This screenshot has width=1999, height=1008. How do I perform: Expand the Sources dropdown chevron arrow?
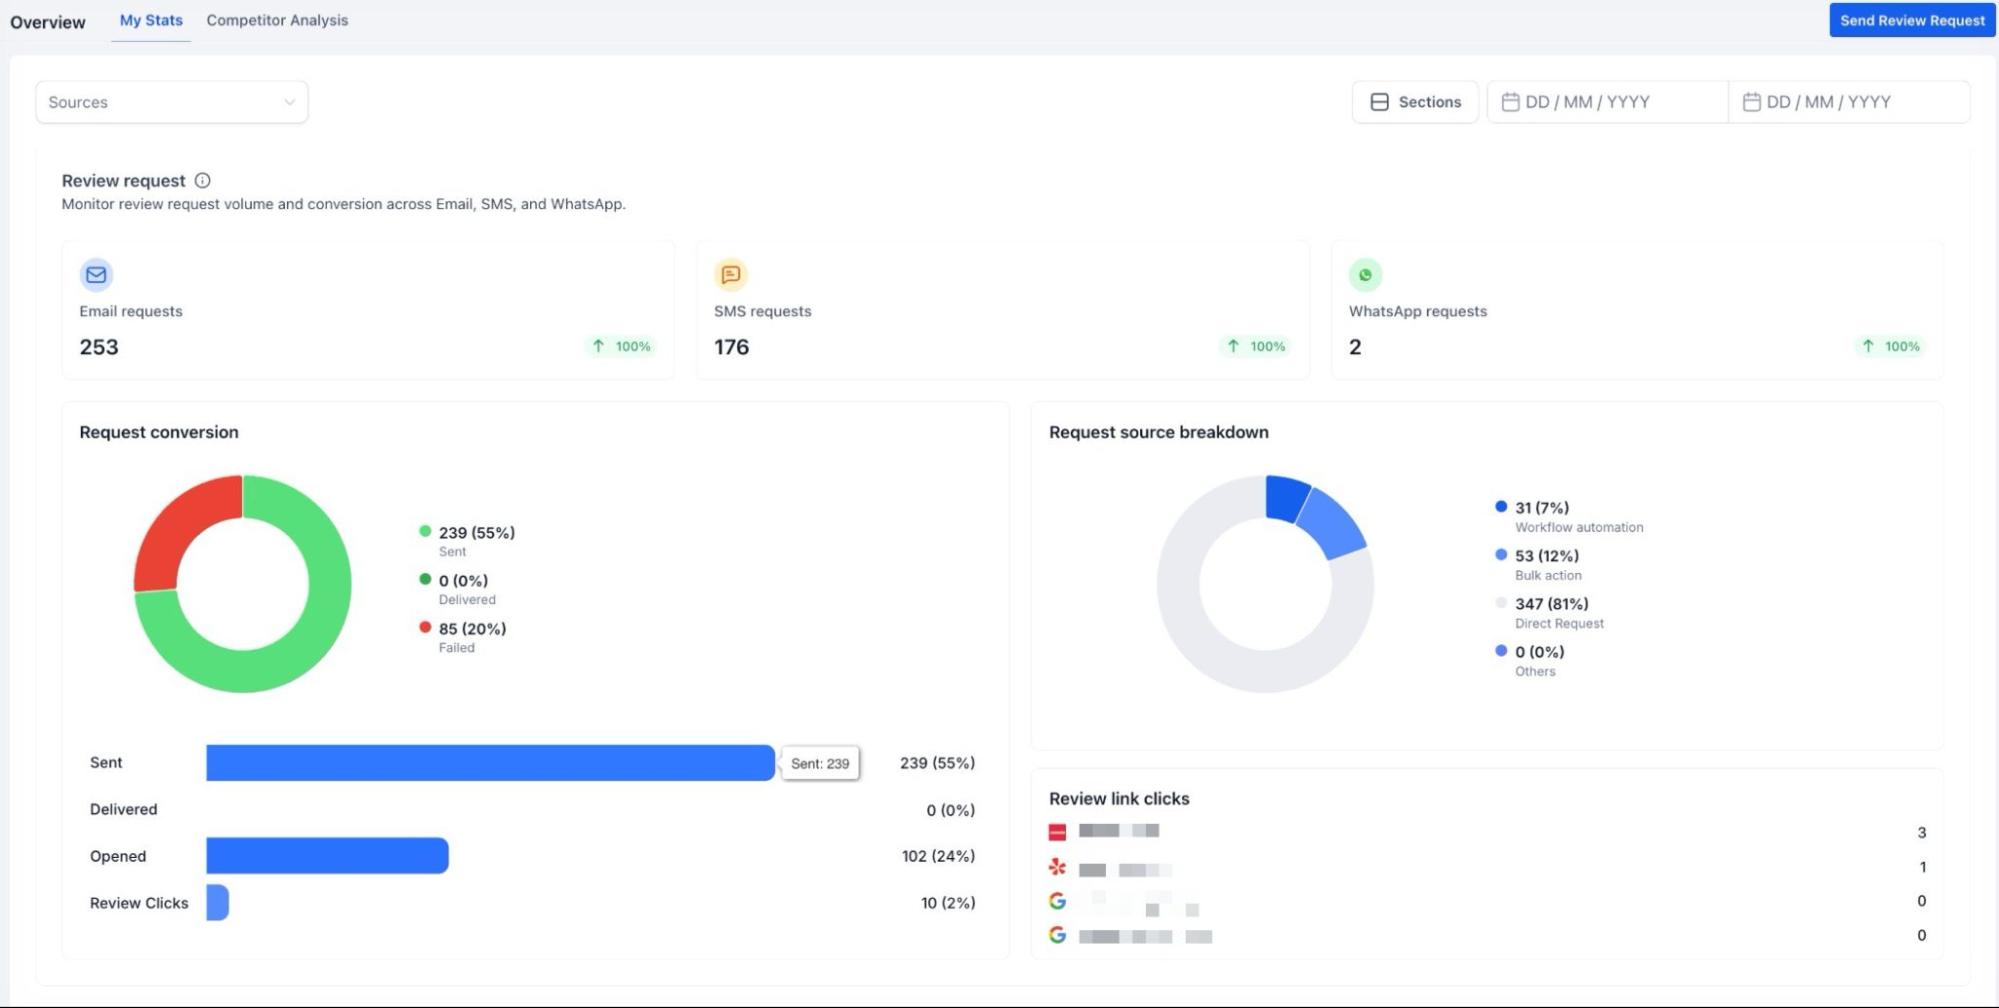tap(289, 102)
